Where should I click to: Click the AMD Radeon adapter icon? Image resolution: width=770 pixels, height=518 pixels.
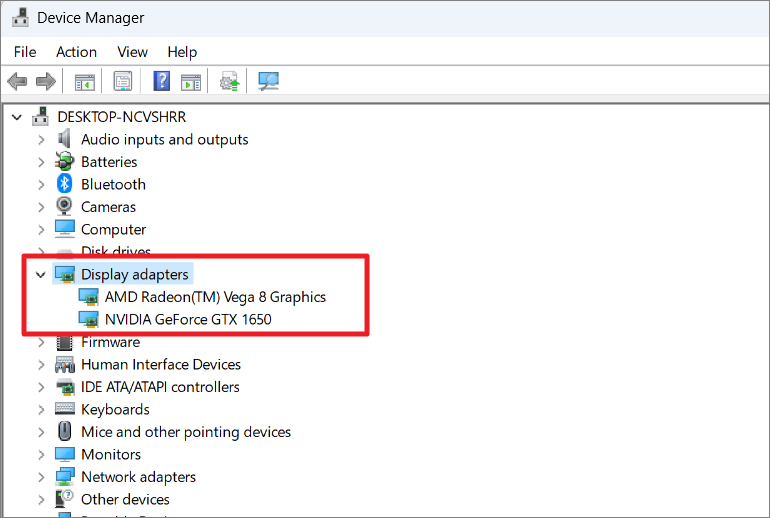88,297
